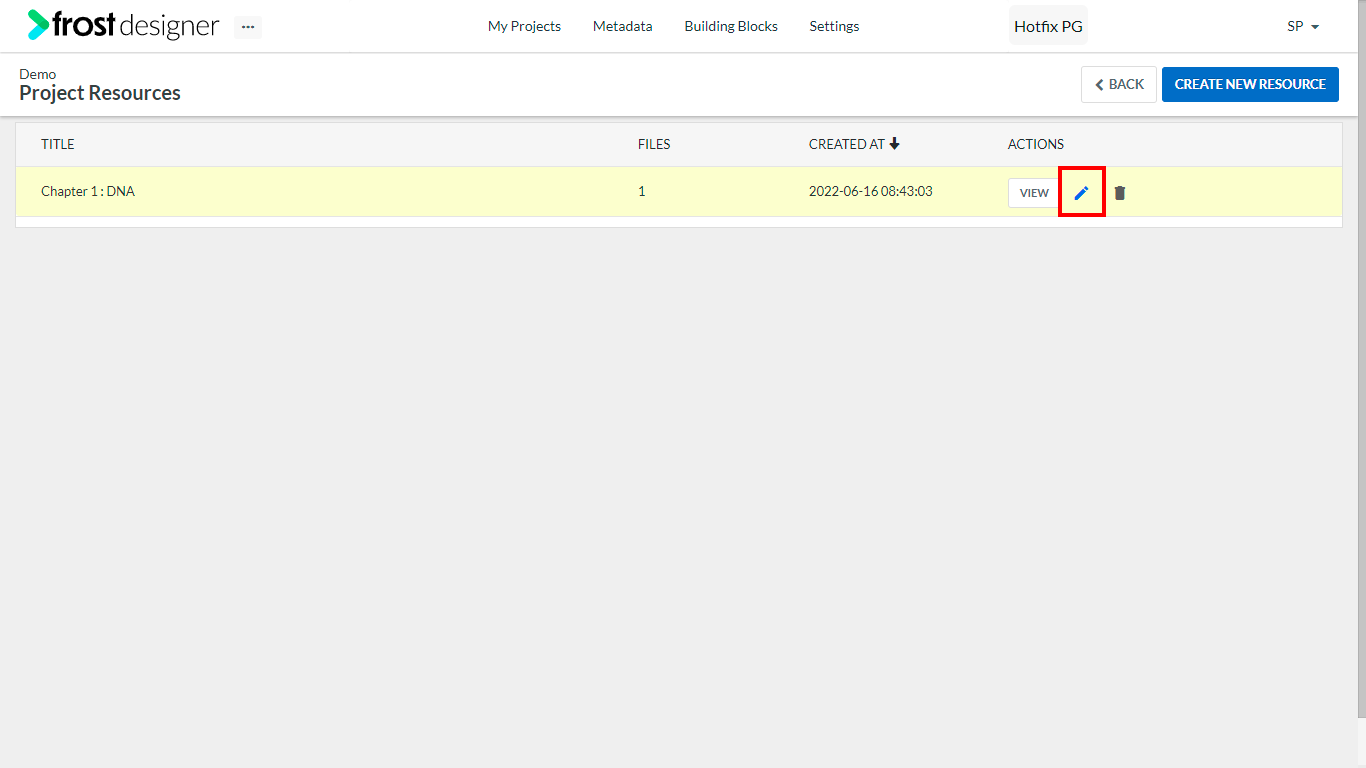The height and width of the screenshot is (768, 1366).
Task: Open Building Blocks
Action: (731, 26)
